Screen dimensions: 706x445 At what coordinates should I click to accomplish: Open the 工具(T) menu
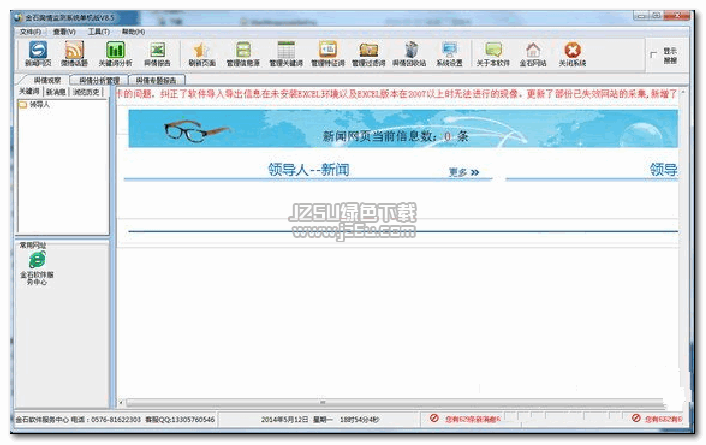point(99,32)
